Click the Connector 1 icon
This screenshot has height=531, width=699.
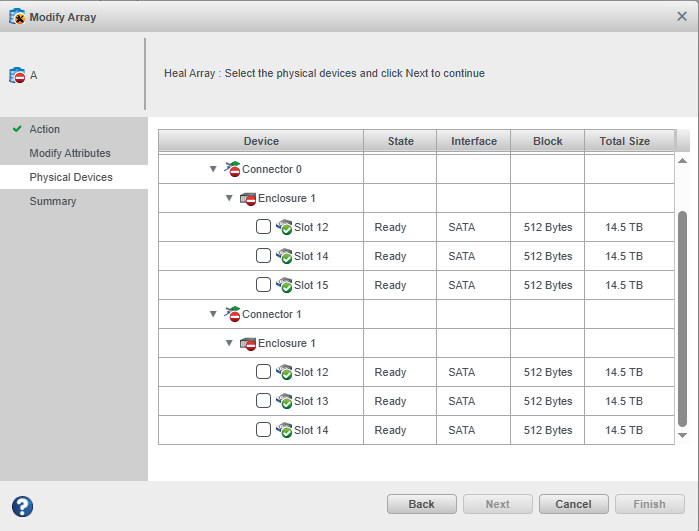(232, 314)
